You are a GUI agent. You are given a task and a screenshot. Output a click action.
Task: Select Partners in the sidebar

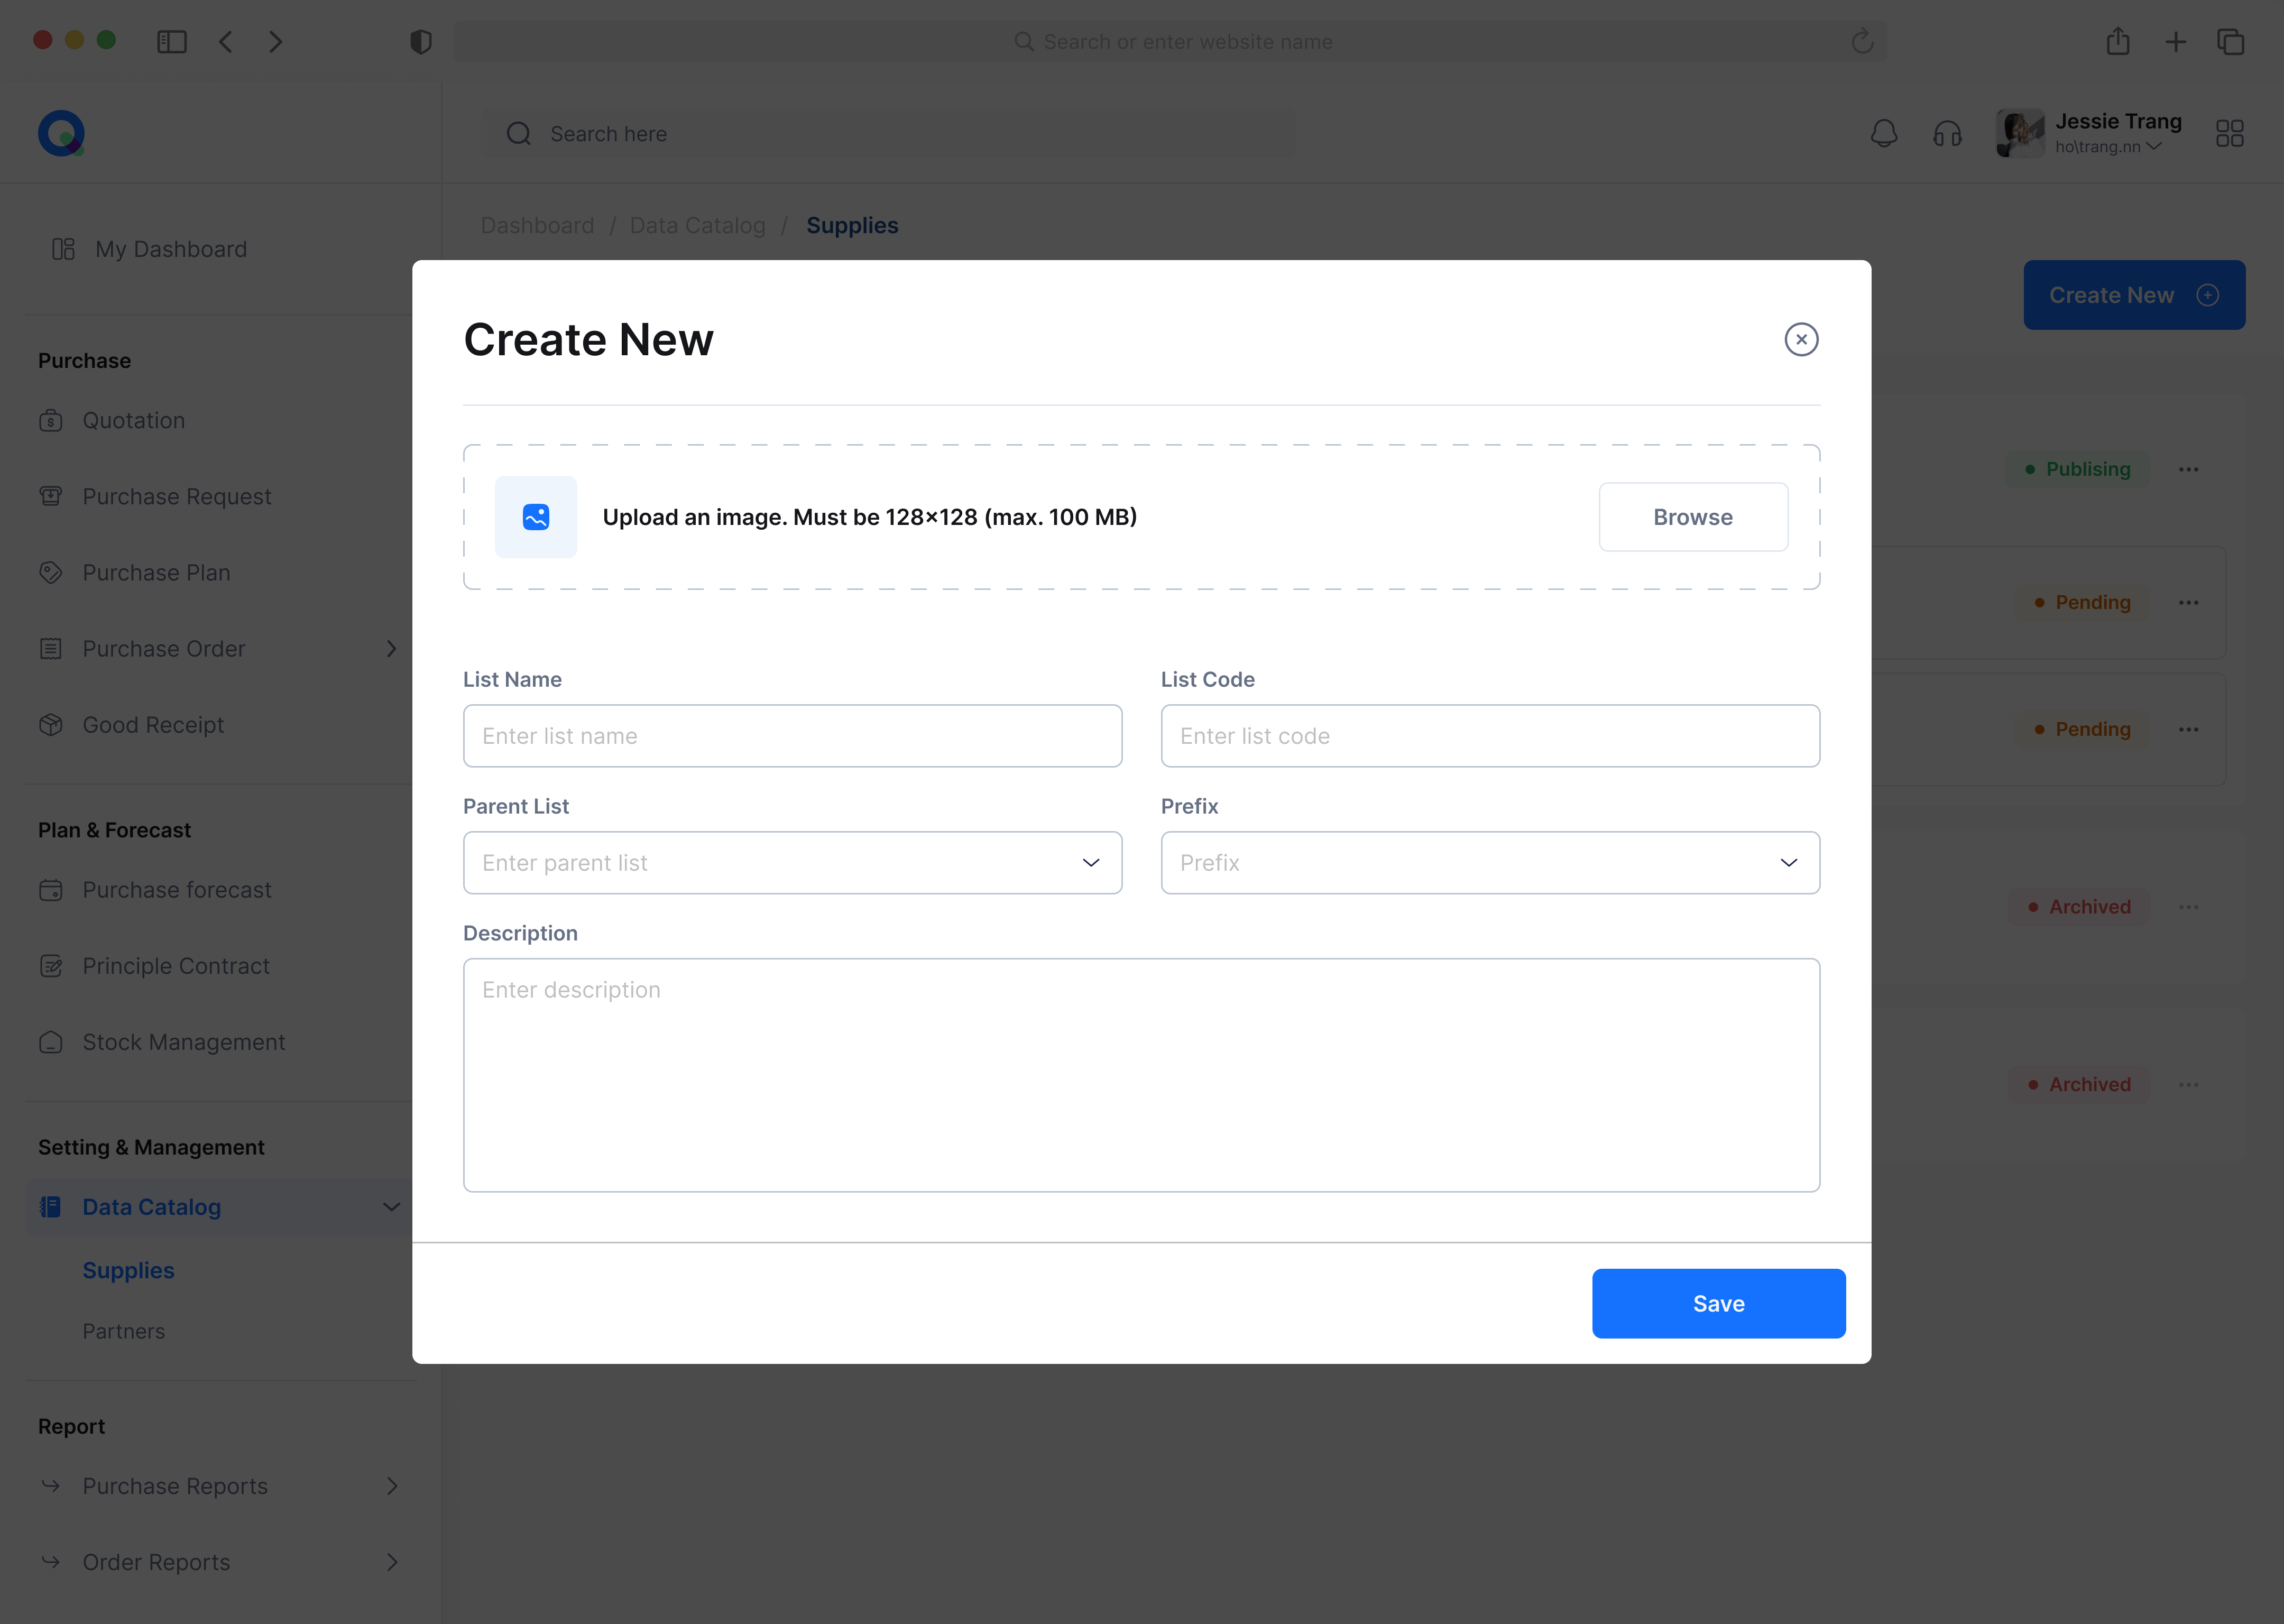click(x=124, y=1331)
